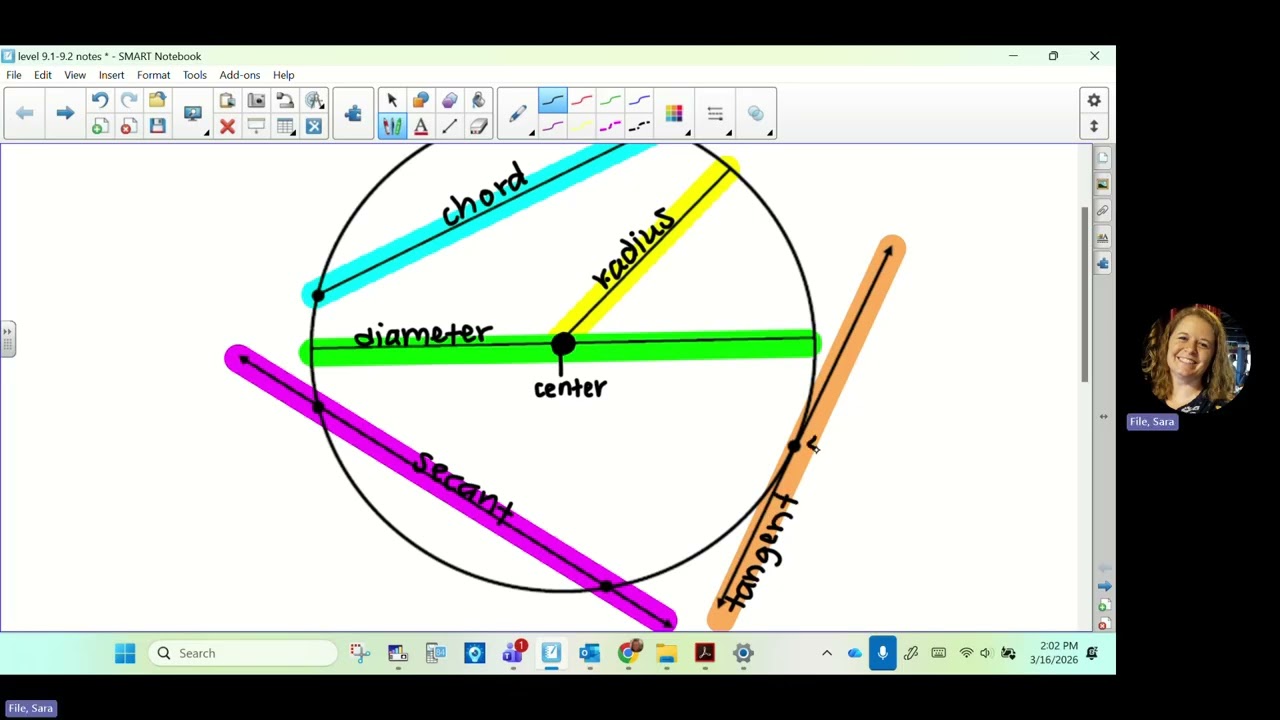Click the Windows Start button
1280x720 pixels.
coord(125,653)
